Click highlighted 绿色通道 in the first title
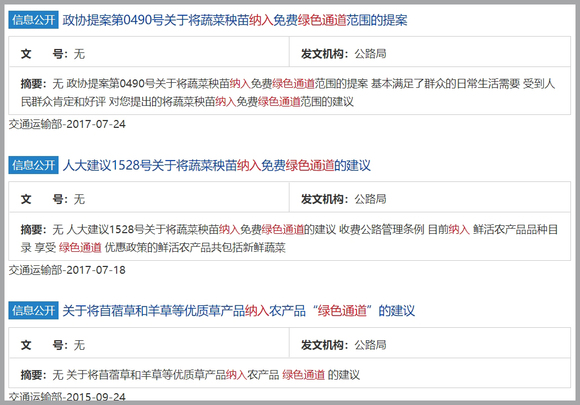This screenshot has width=580, height=405. coord(322,20)
